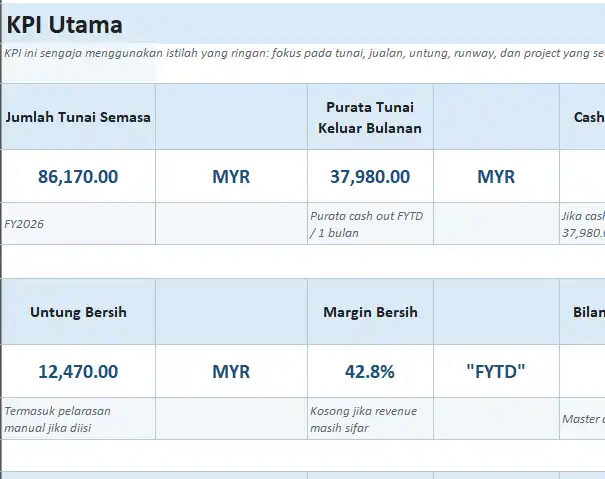
Task: Click the Purata cash out FYTD note
Action: point(370,225)
